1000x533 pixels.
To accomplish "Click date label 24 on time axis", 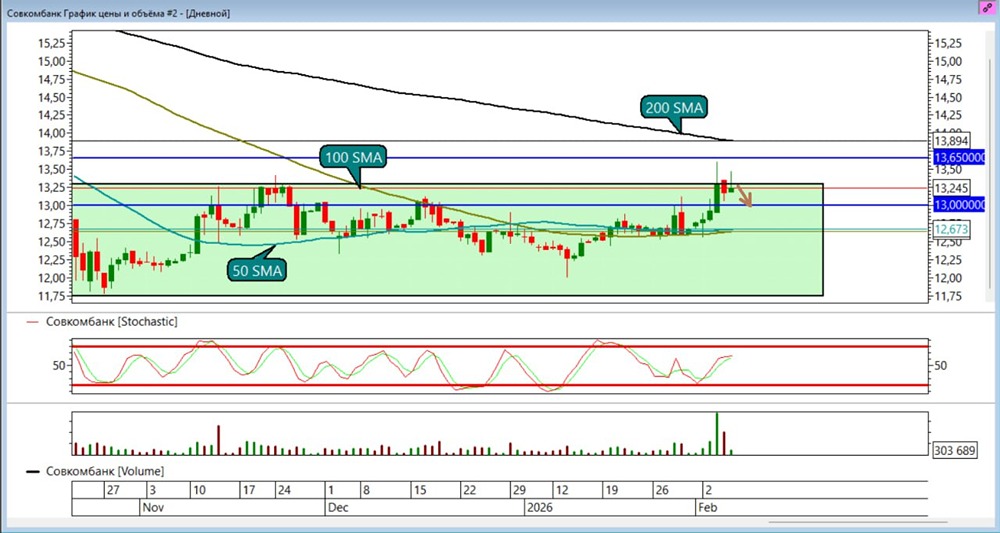I will (284, 491).
